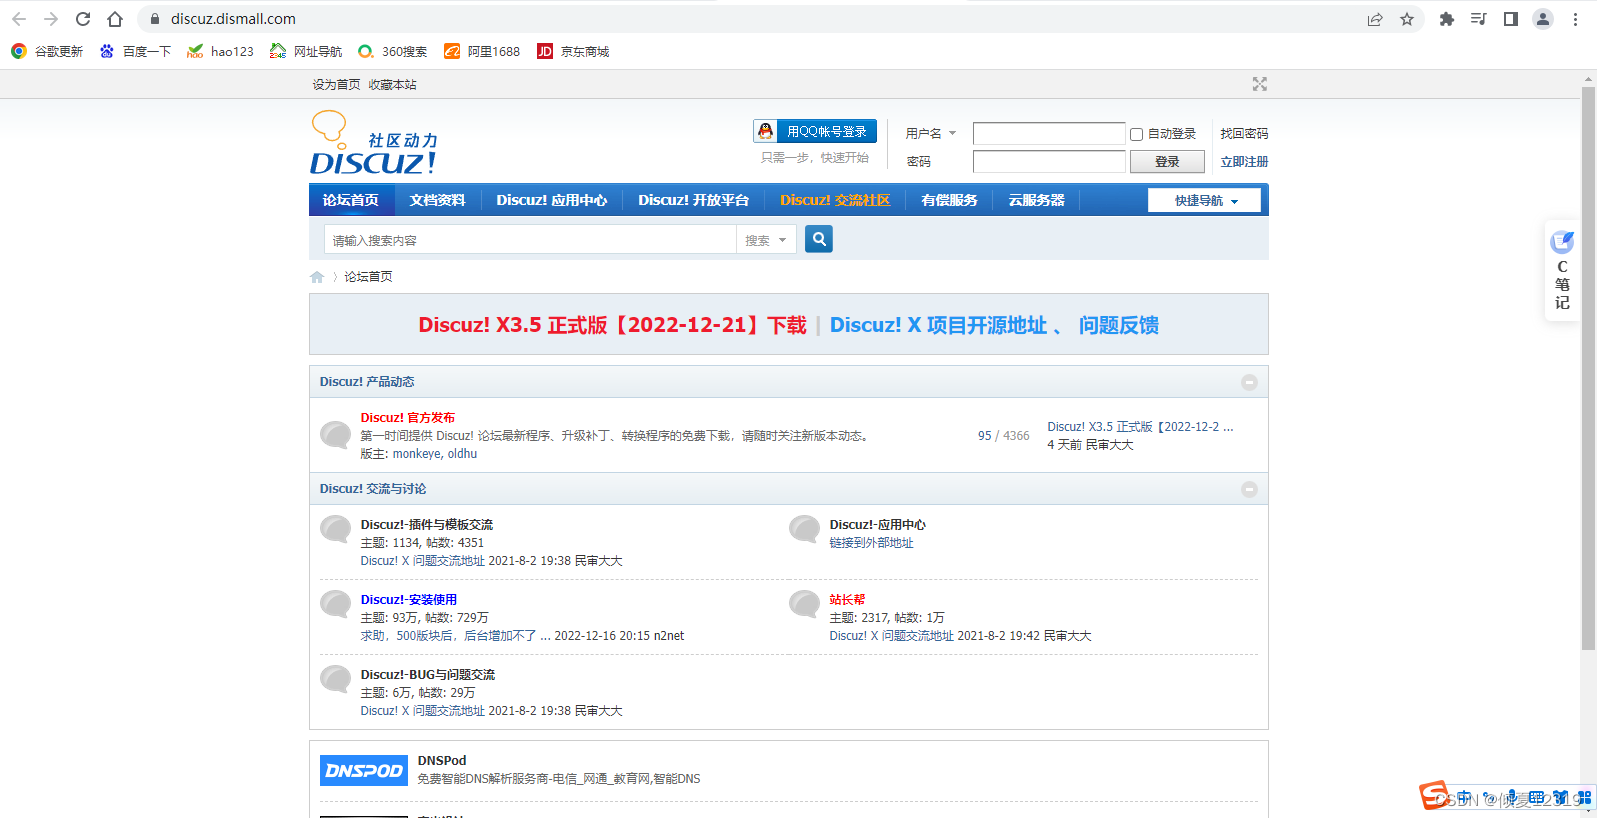The image size is (1597, 818).
Task: Open the 搜索 type dropdown
Action: coord(766,240)
